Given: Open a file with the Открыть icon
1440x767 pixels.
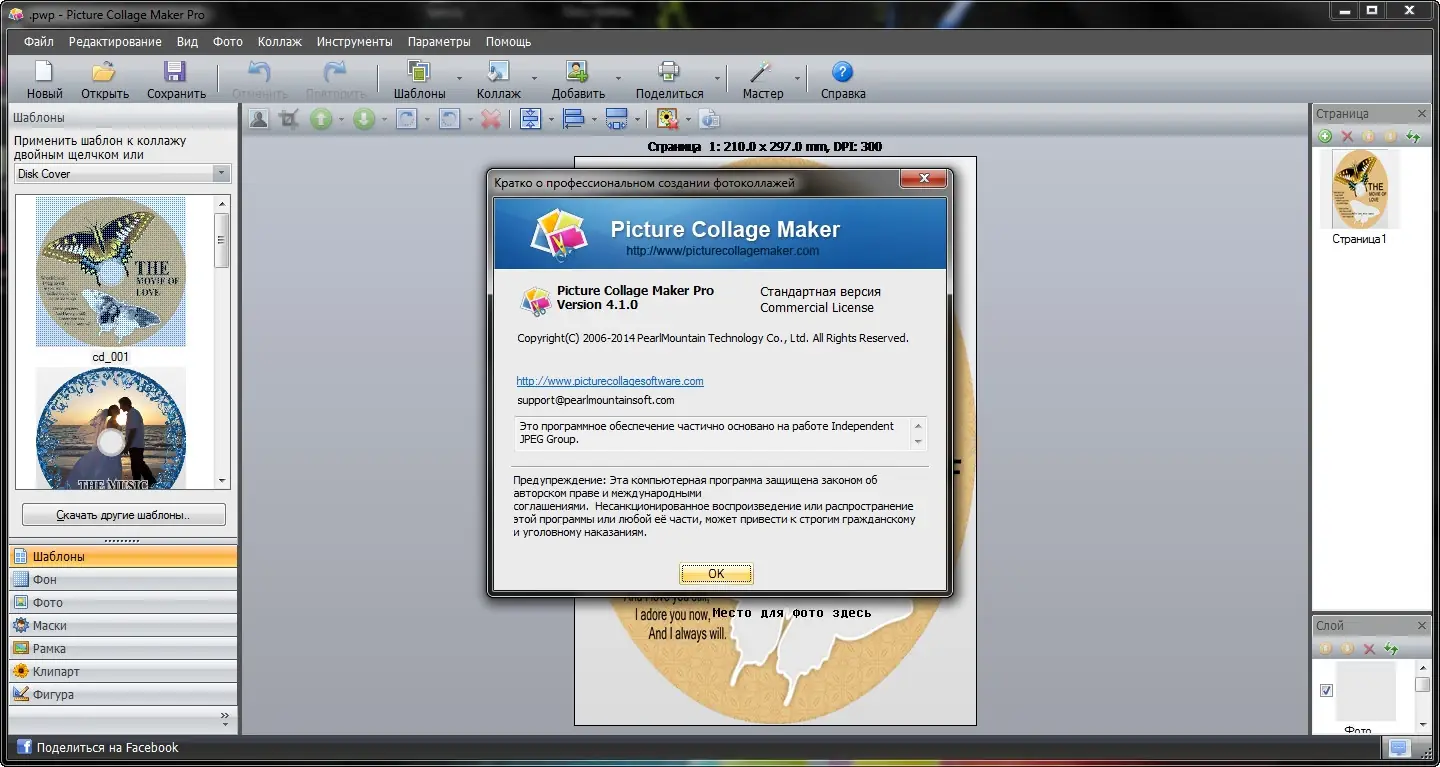Looking at the screenshot, I should (104, 72).
